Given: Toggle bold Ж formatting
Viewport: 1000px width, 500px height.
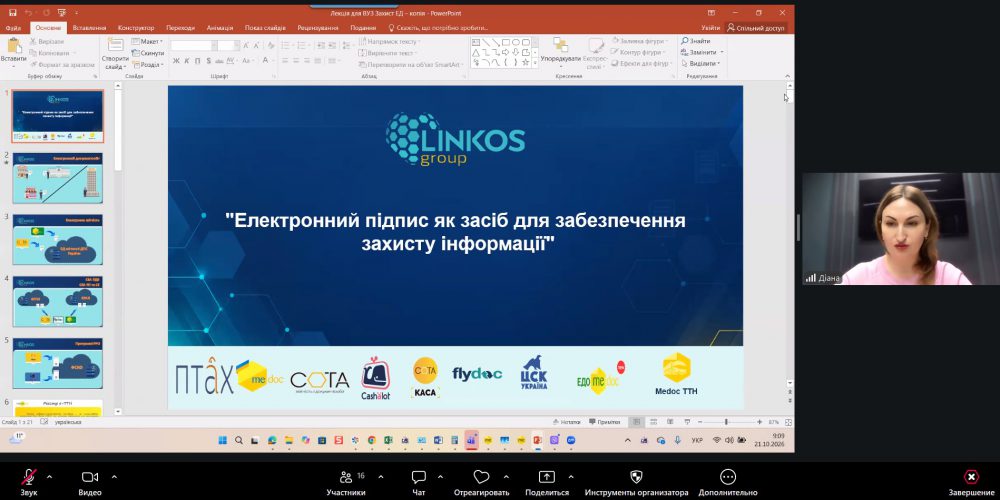Looking at the screenshot, I should tap(177, 61).
